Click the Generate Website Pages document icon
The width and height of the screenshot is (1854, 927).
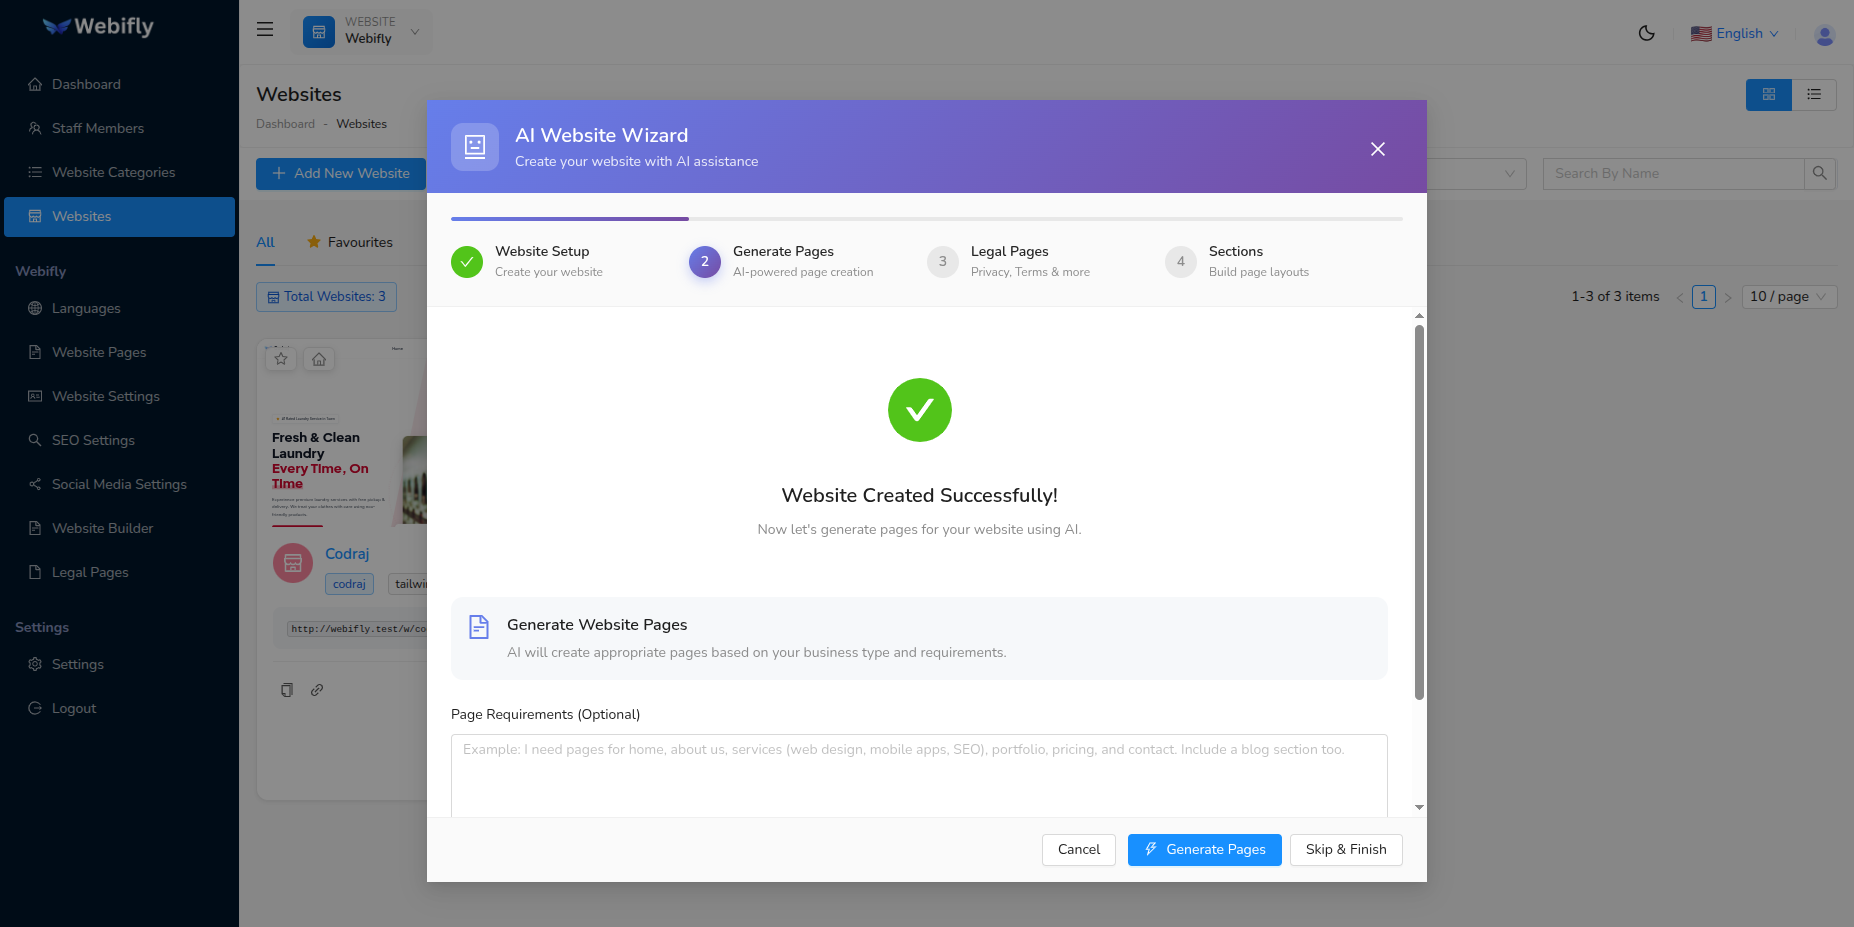[x=478, y=626]
